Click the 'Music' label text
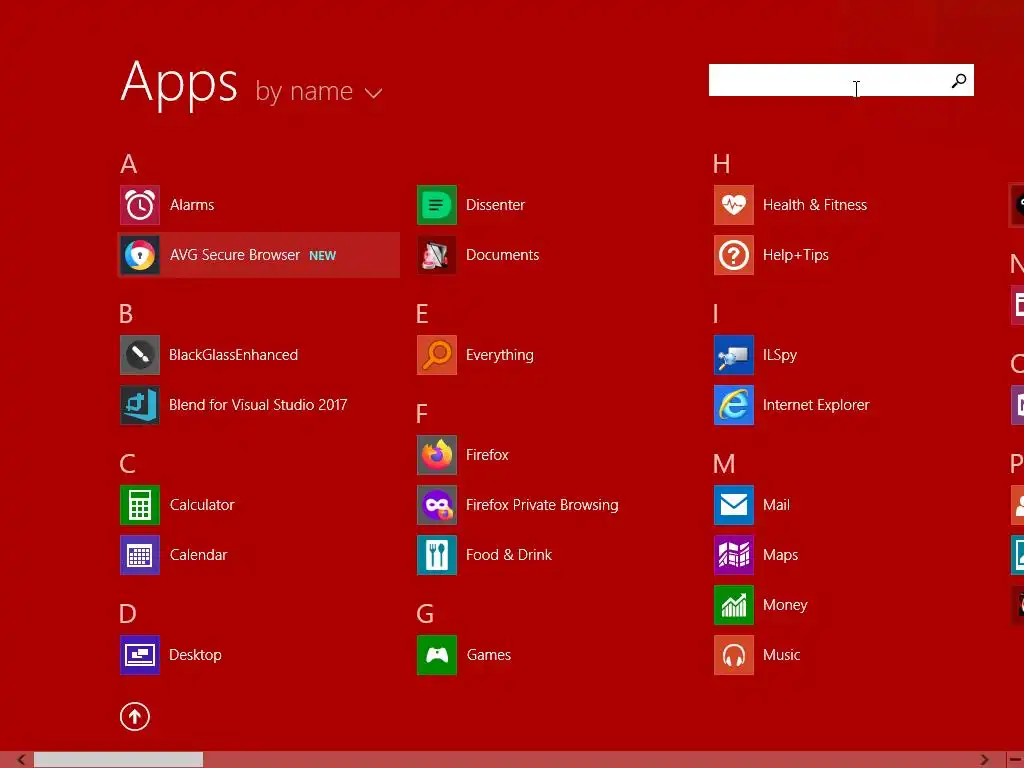 pos(781,655)
